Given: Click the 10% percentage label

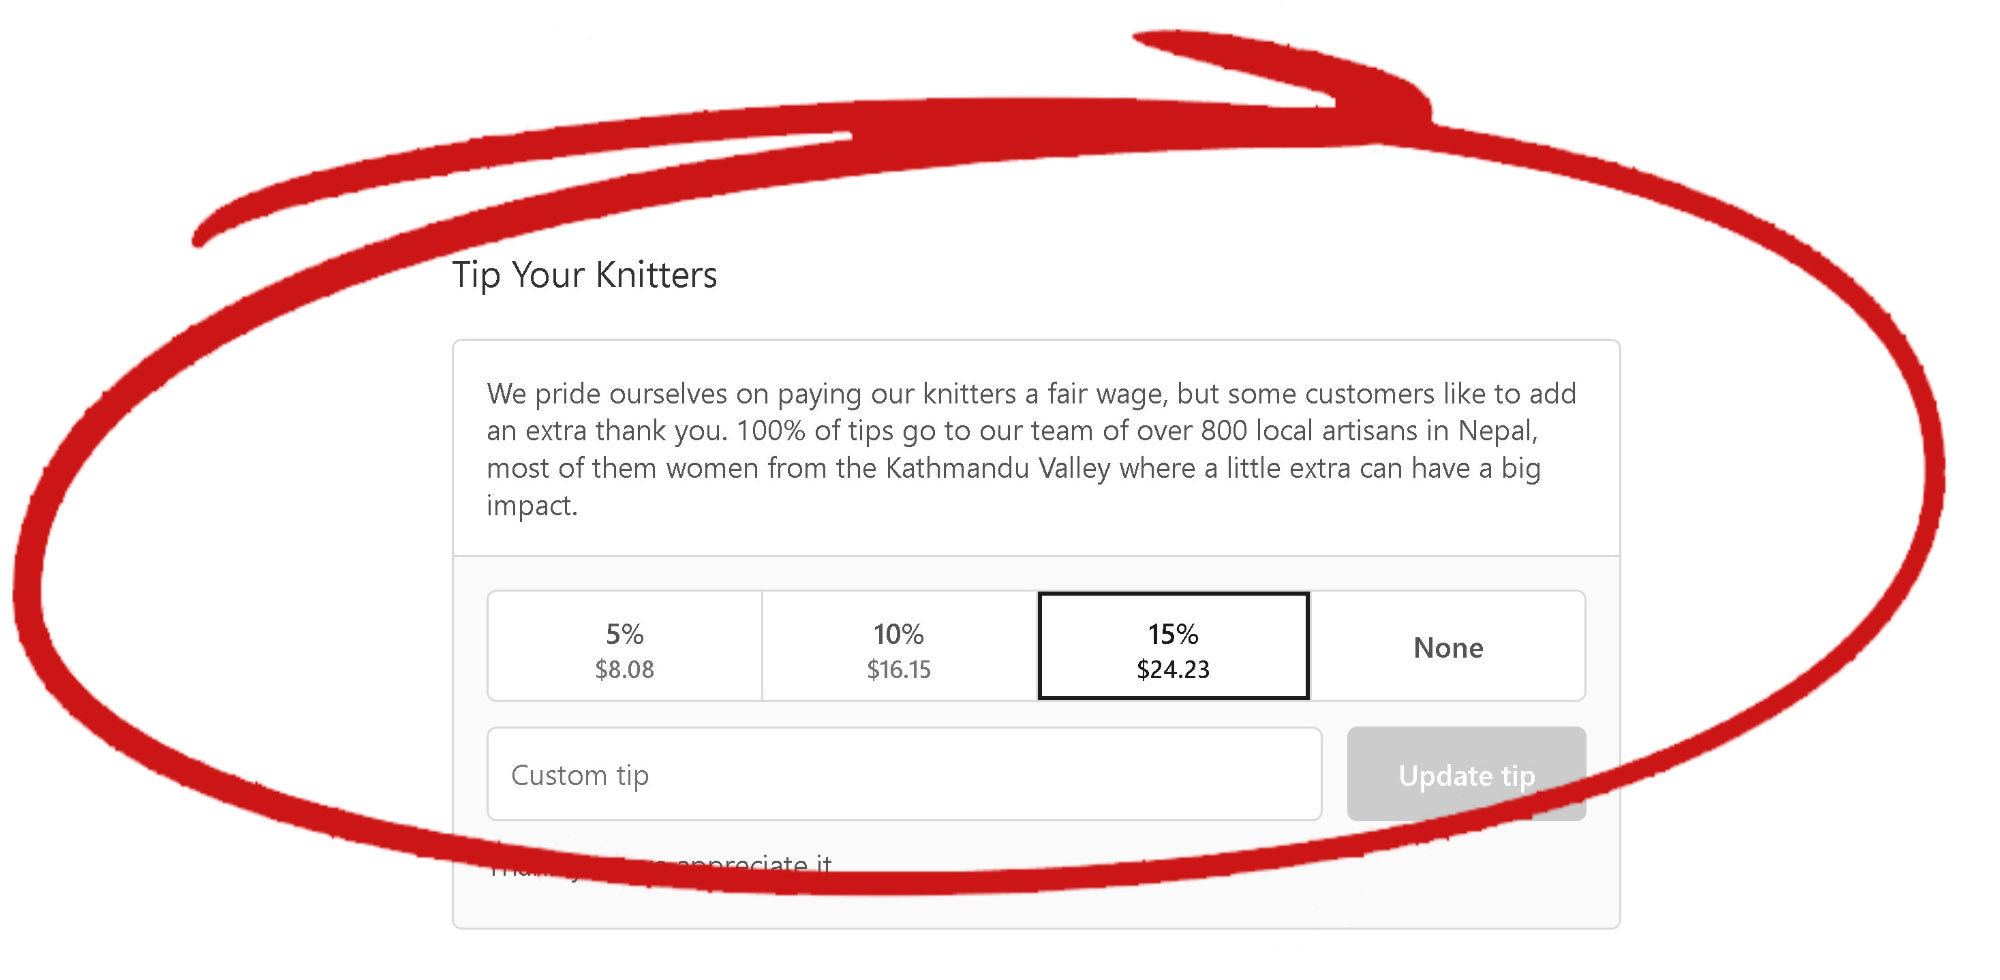Looking at the screenshot, I should [x=899, y=634].
